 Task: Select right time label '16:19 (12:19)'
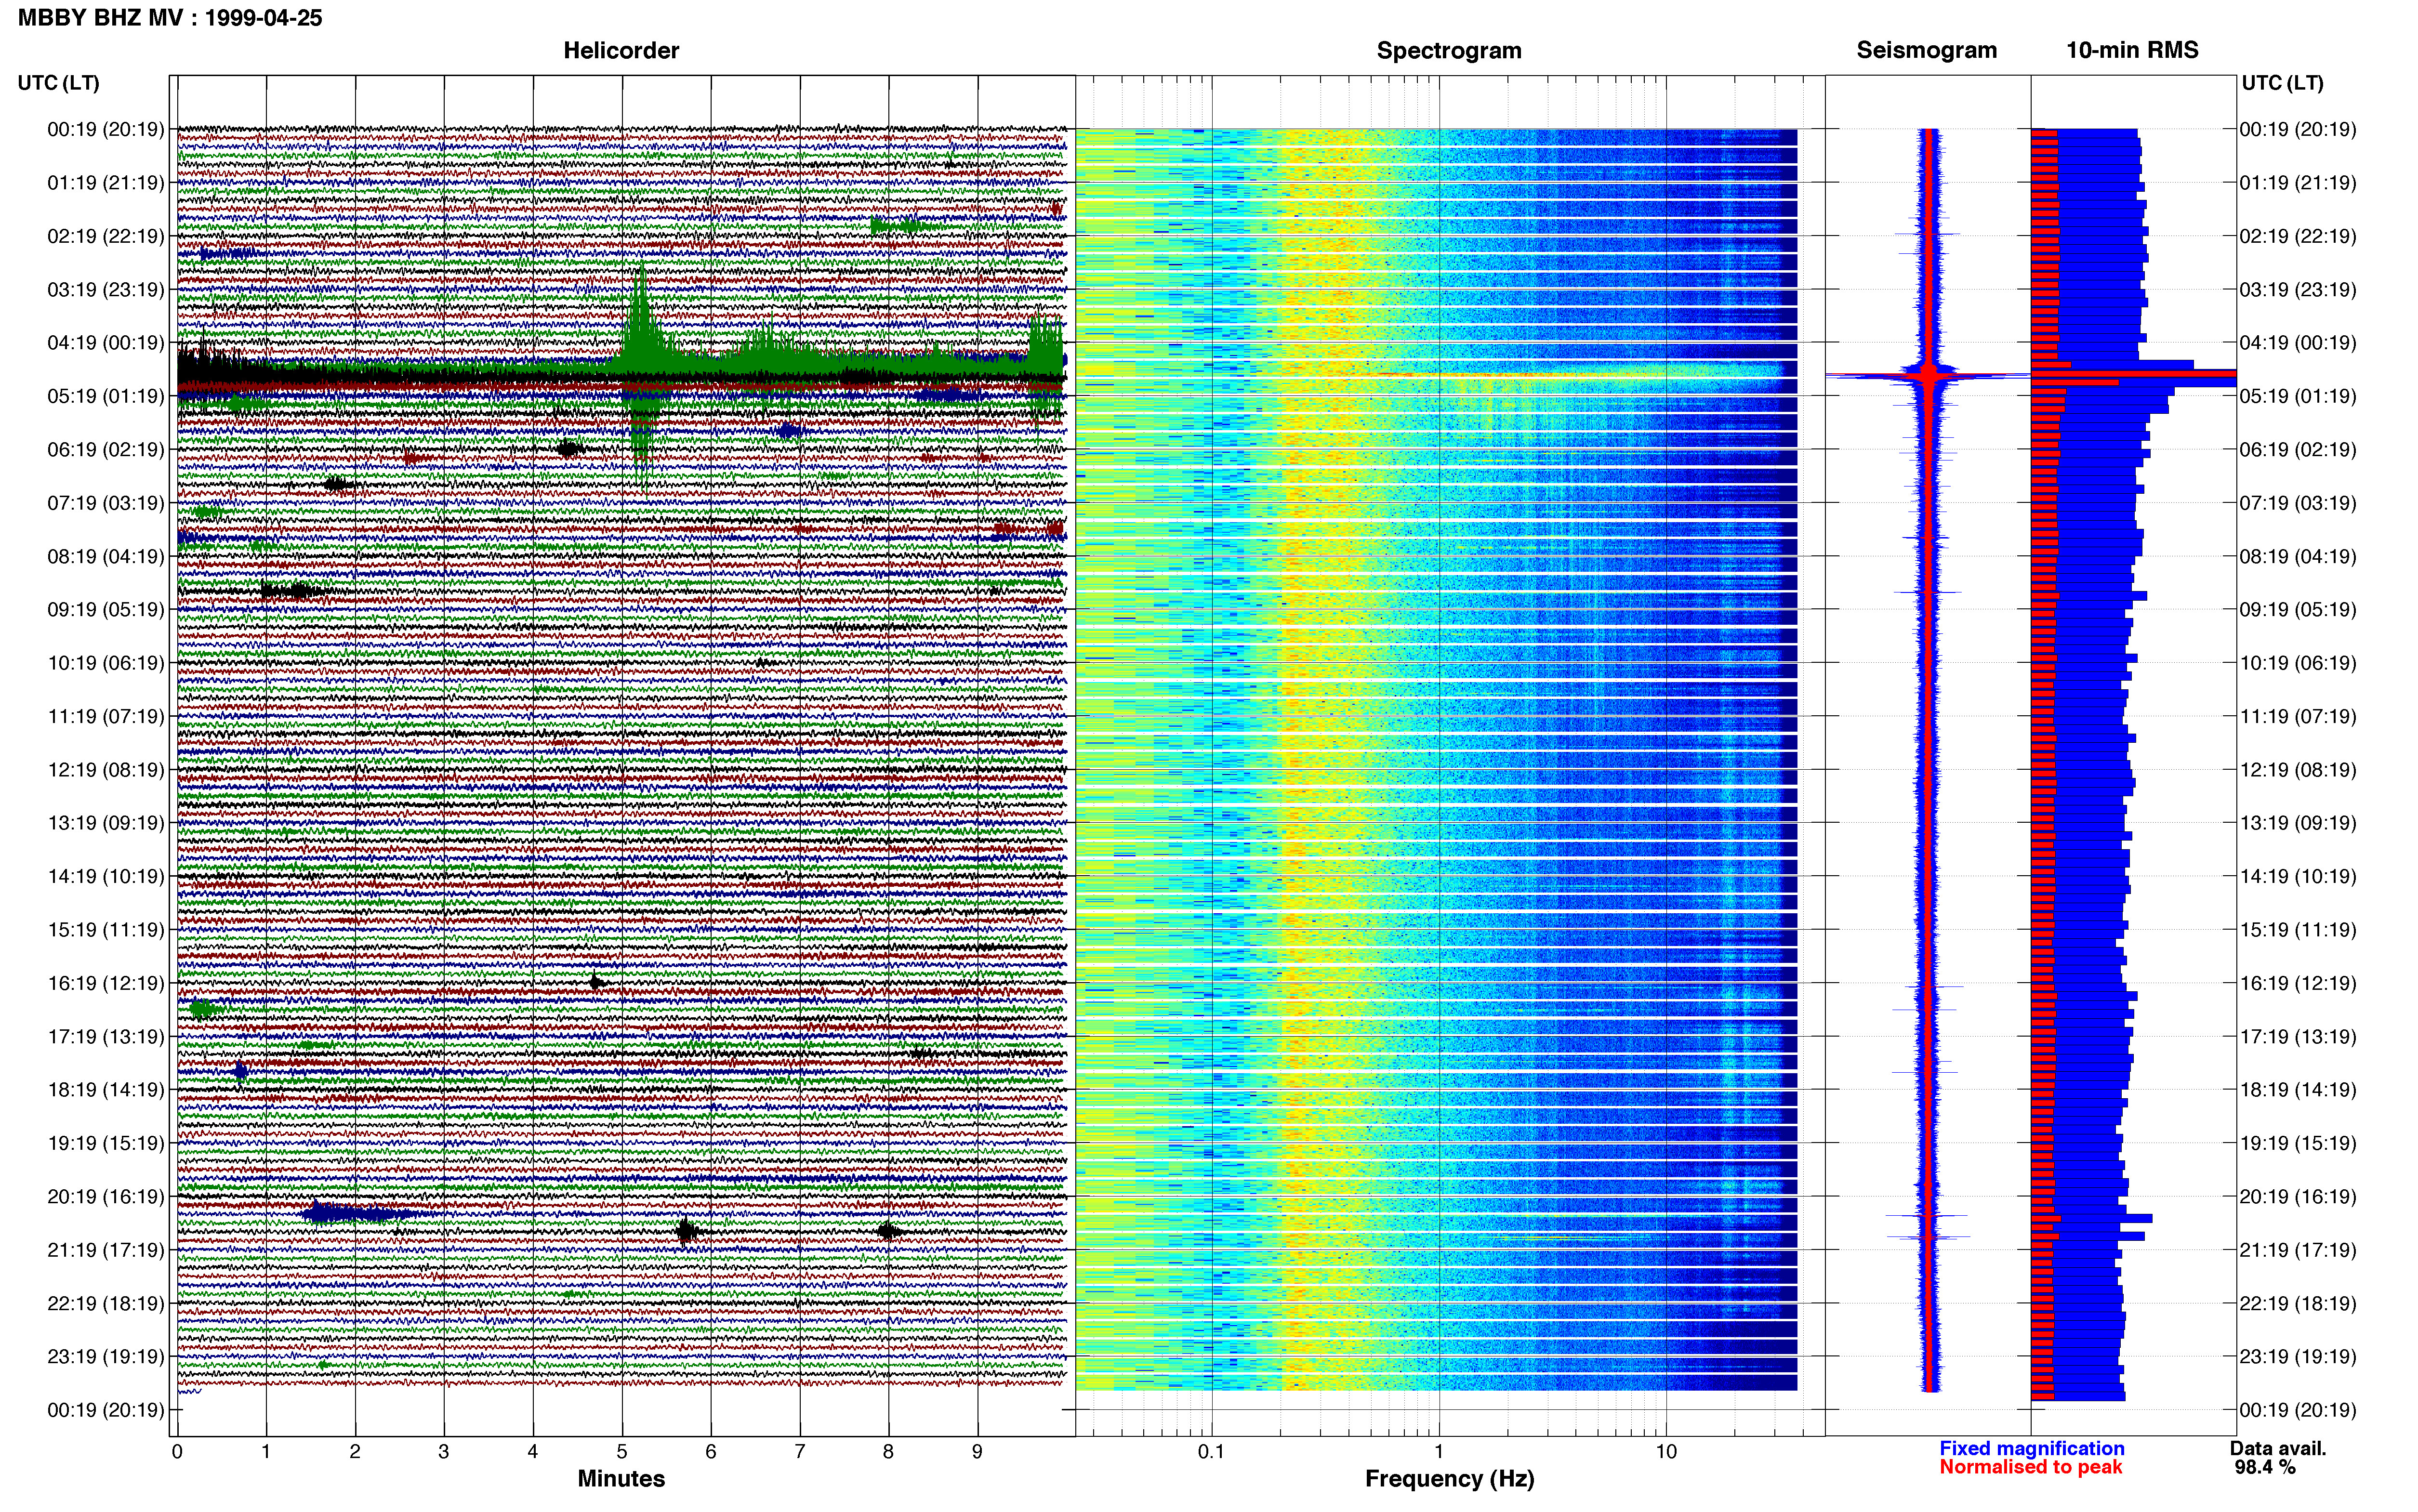(x=2298, y=983)
